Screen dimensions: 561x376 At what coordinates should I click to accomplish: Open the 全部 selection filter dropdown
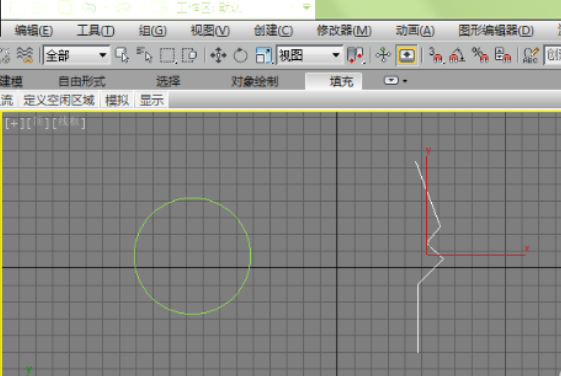coord(76,55)
